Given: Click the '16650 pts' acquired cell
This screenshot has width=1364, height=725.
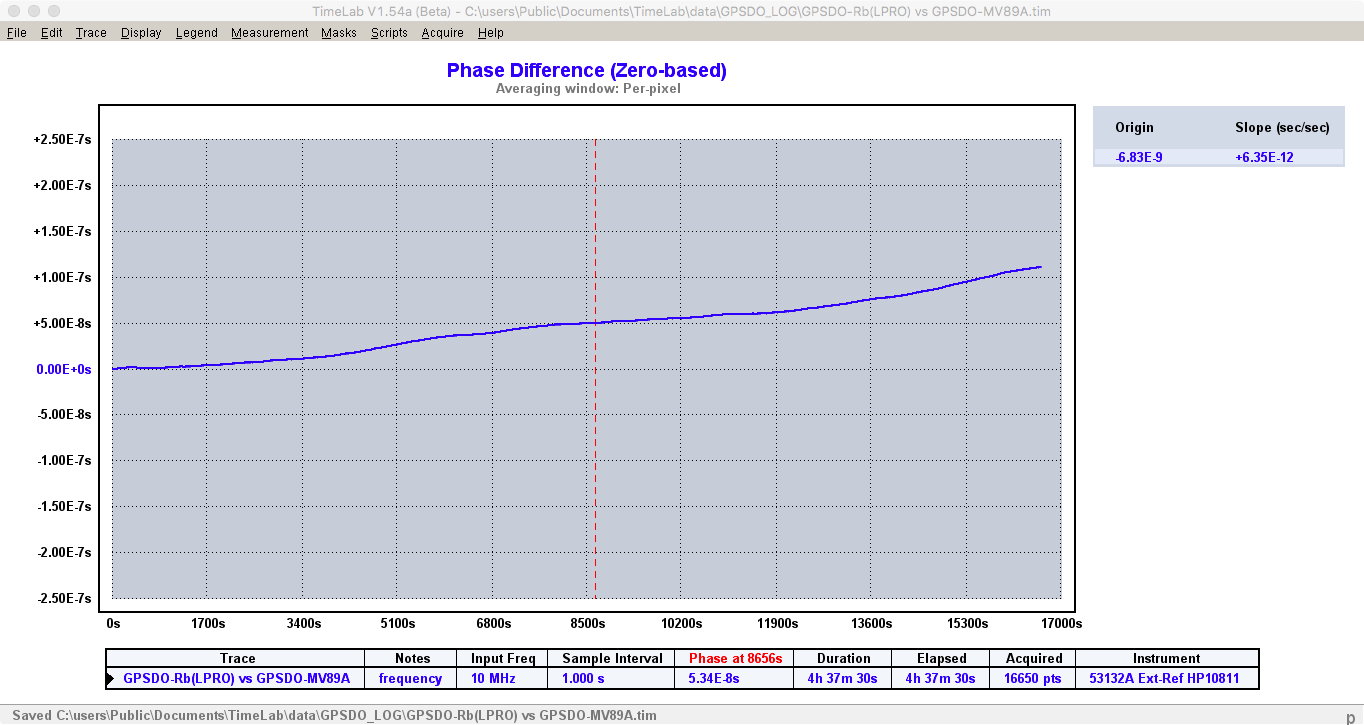Looking at the screenshot, I should tap(1033, 678).
